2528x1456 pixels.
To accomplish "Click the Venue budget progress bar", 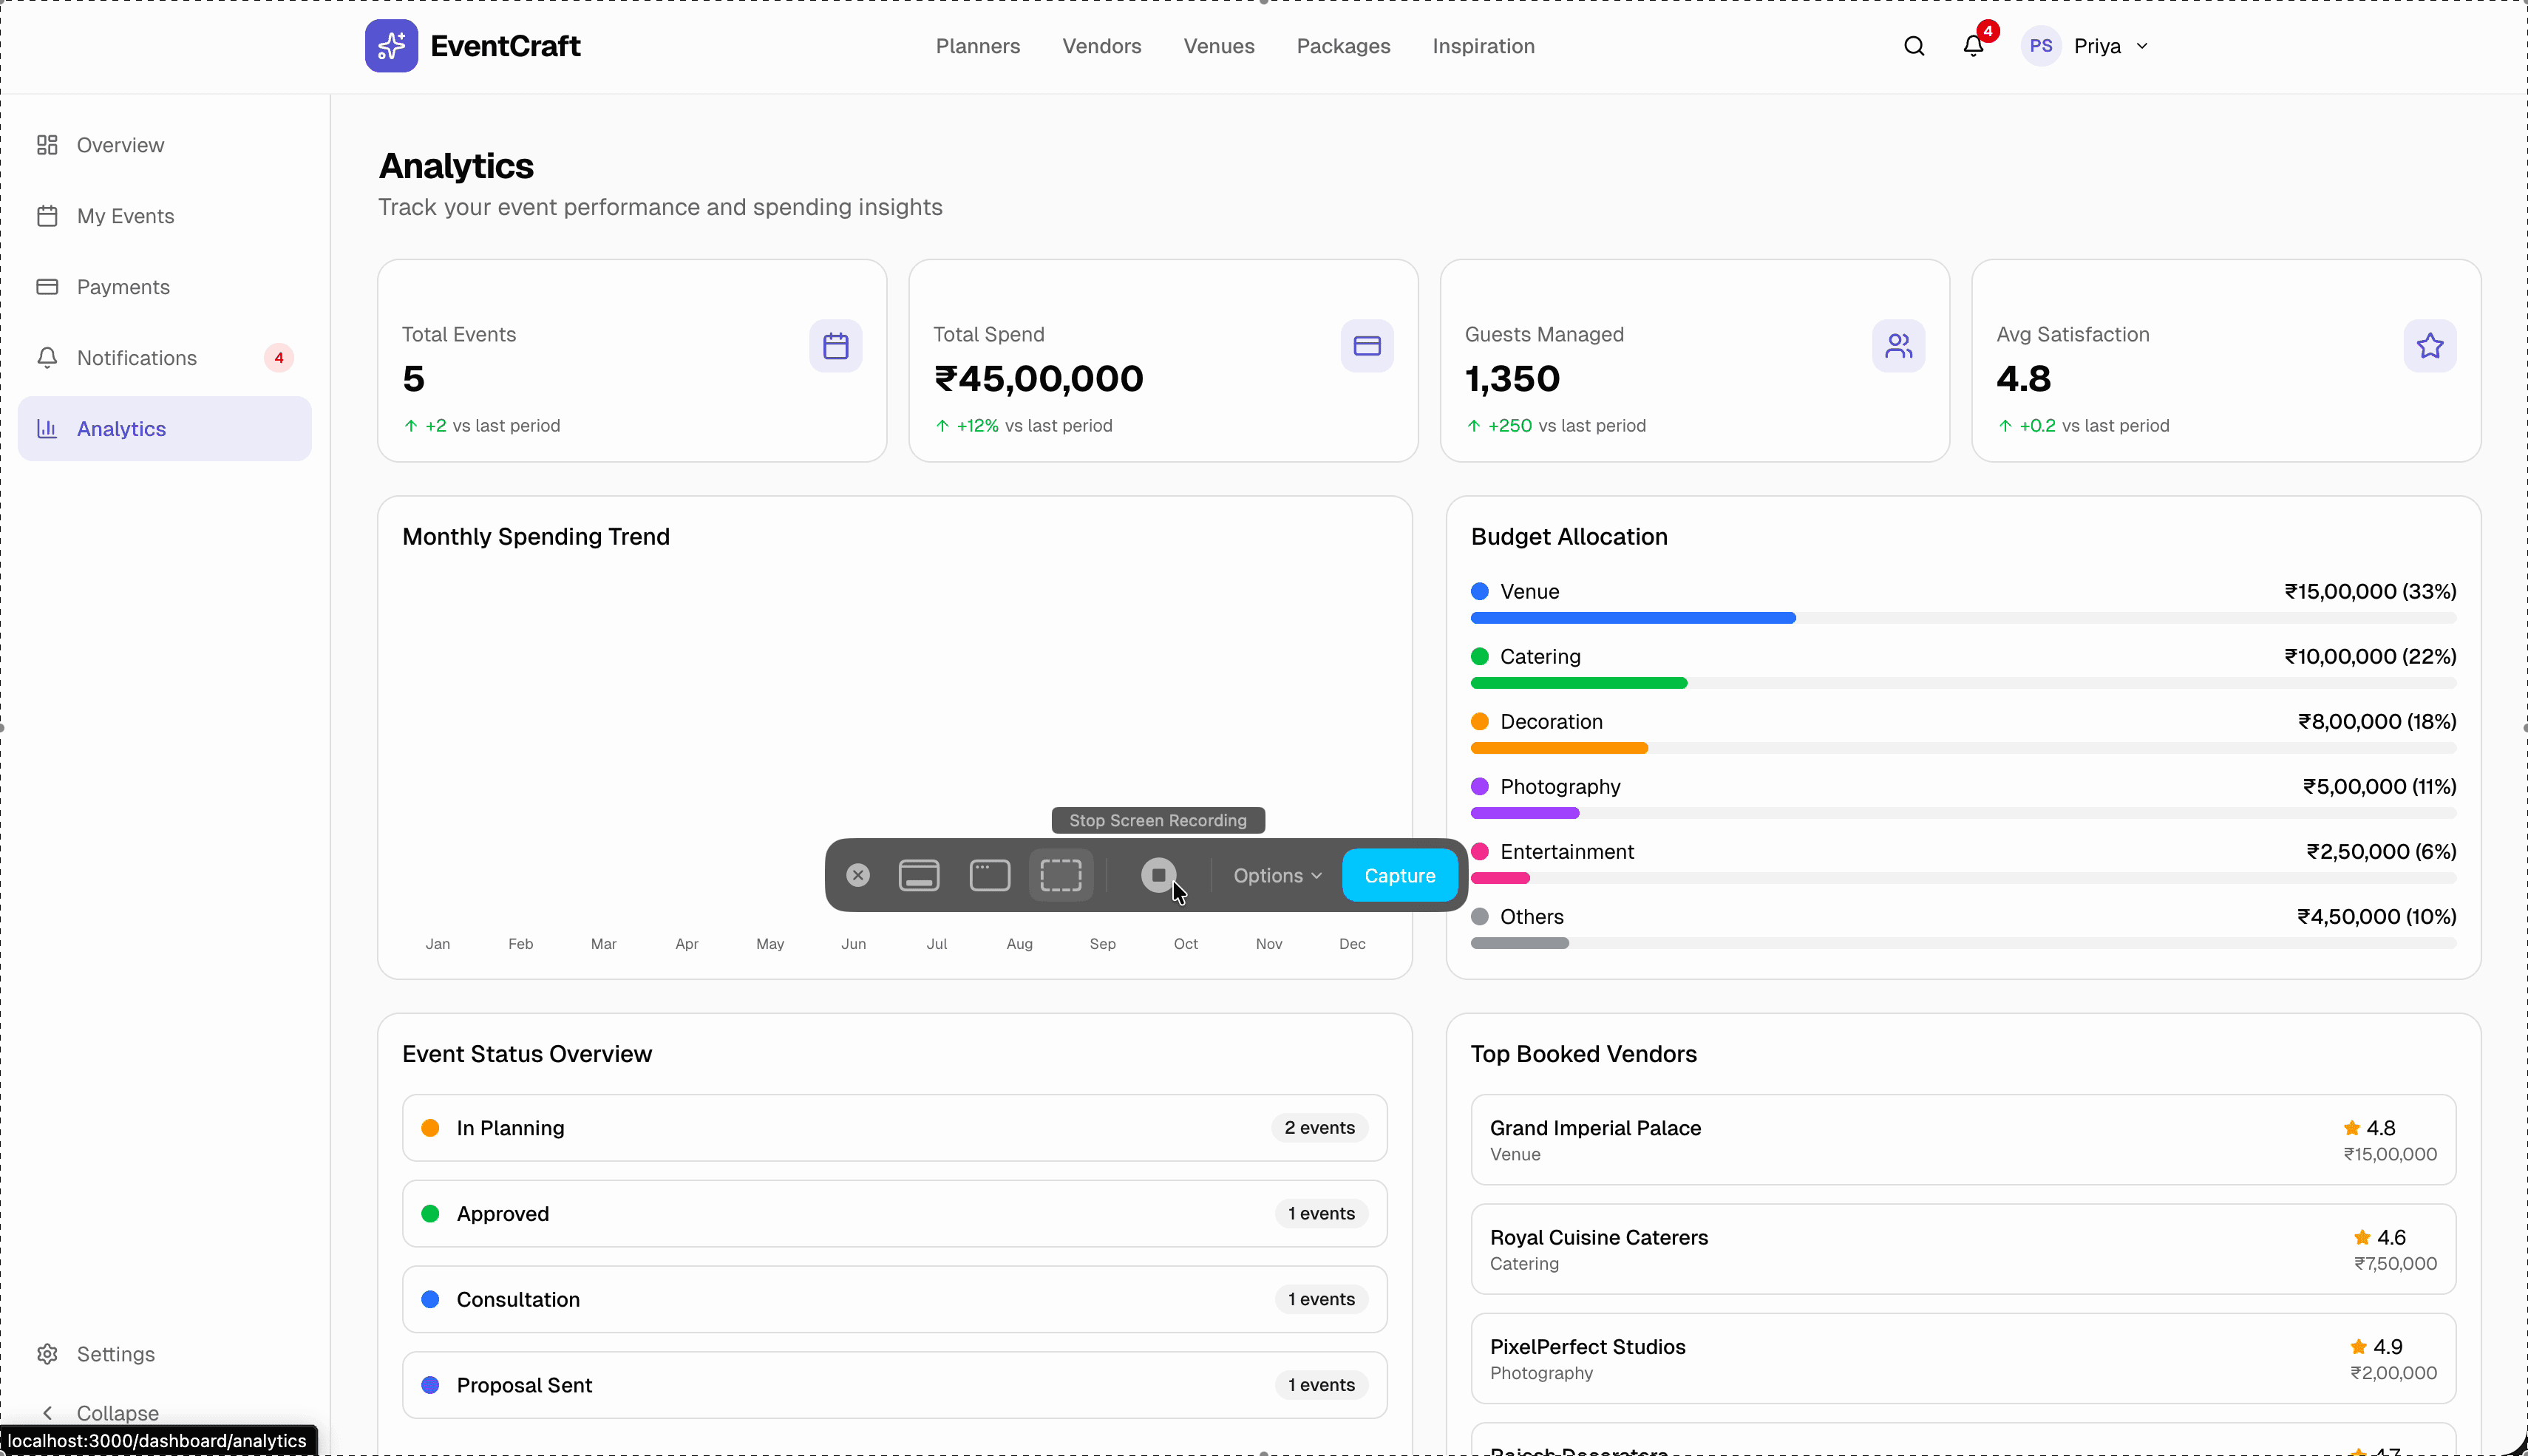I will (1963, 618).
